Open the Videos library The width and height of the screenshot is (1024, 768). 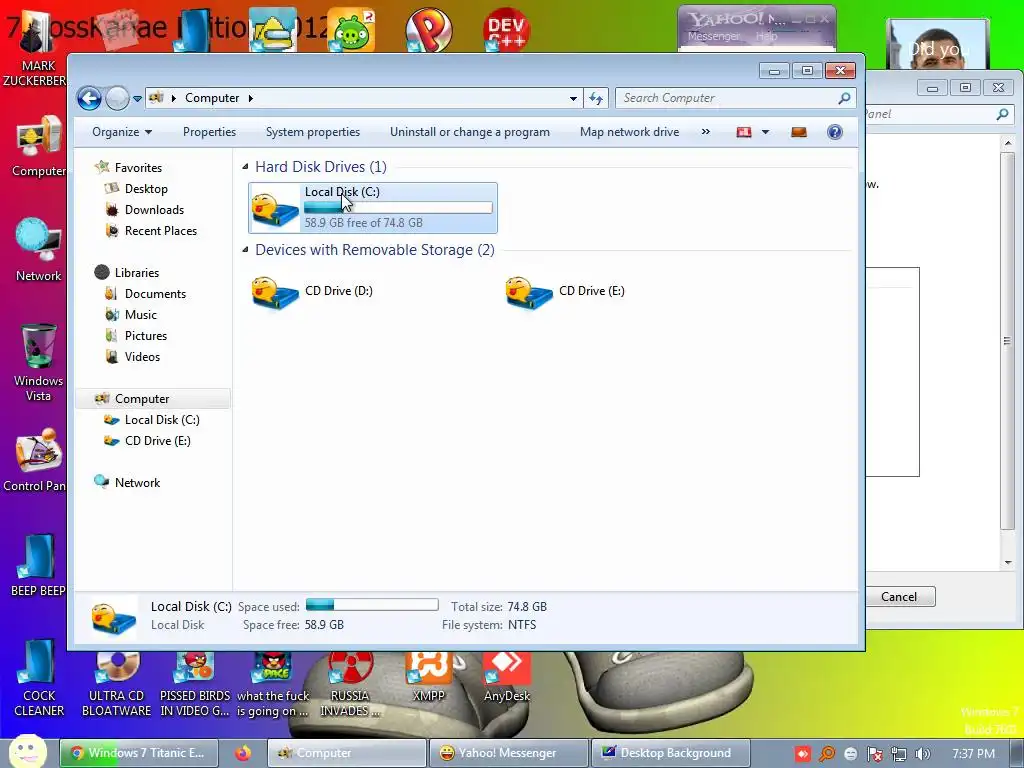[142, 357]
